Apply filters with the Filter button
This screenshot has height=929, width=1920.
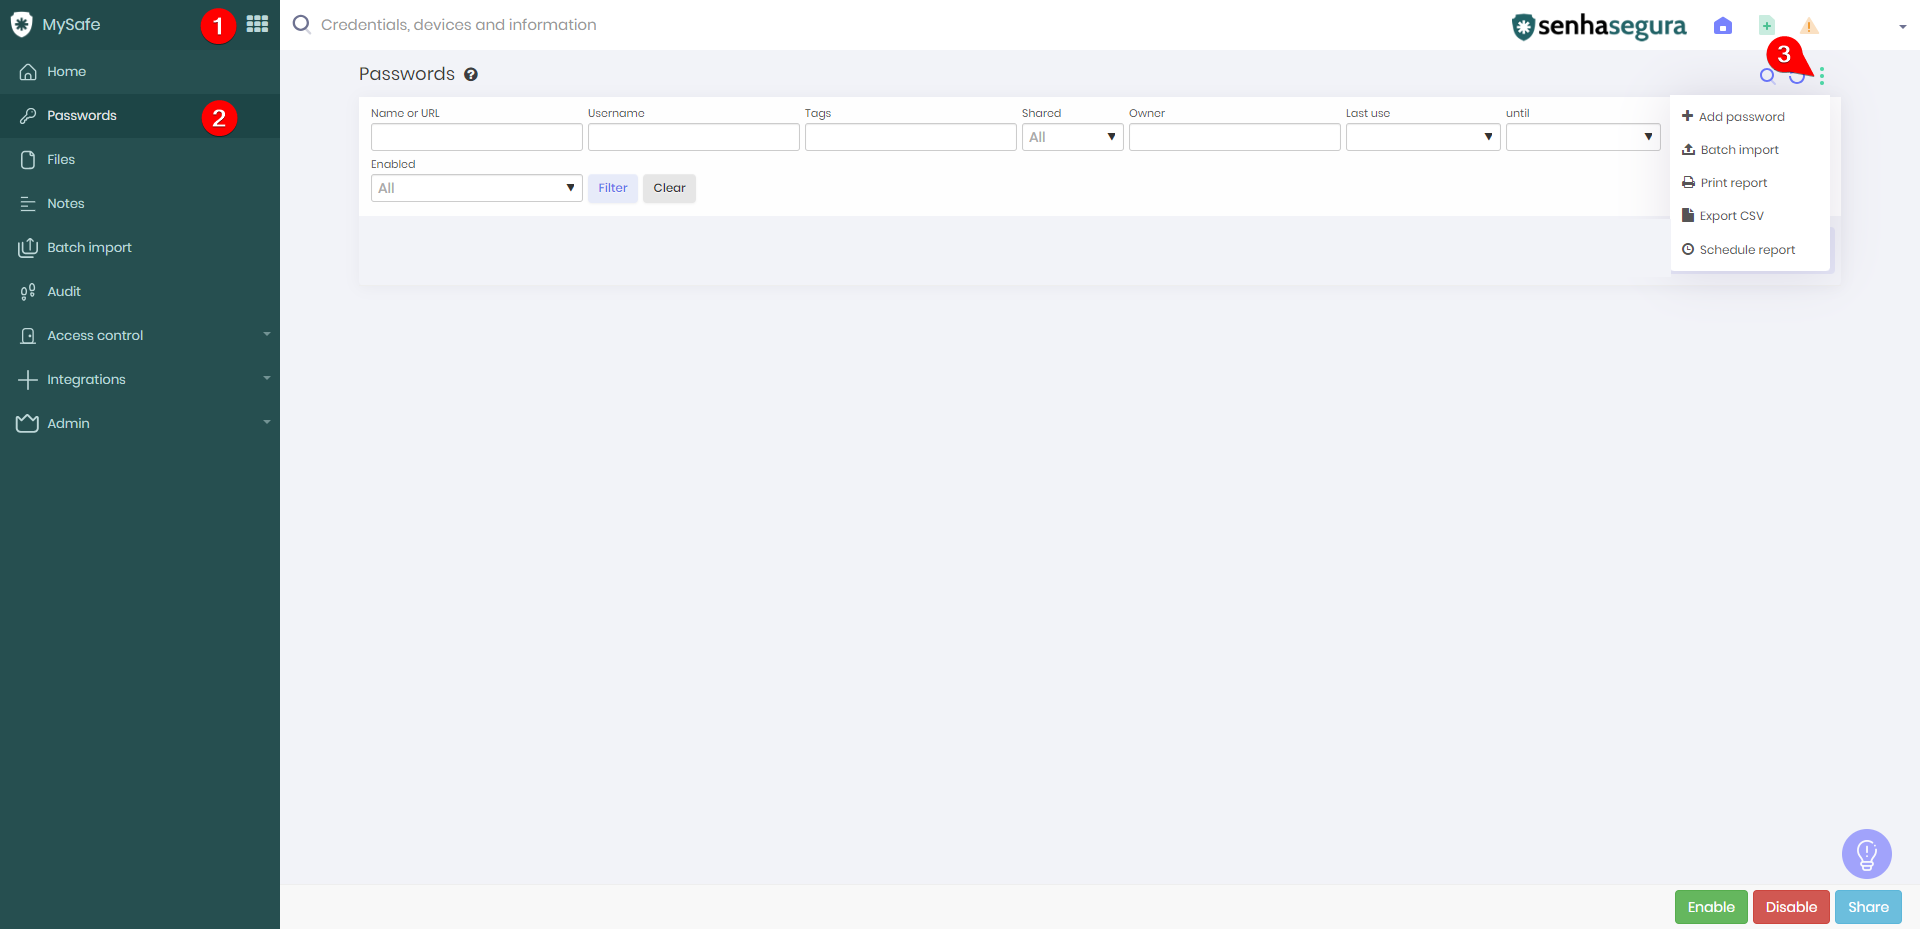[x=613, y=188]
